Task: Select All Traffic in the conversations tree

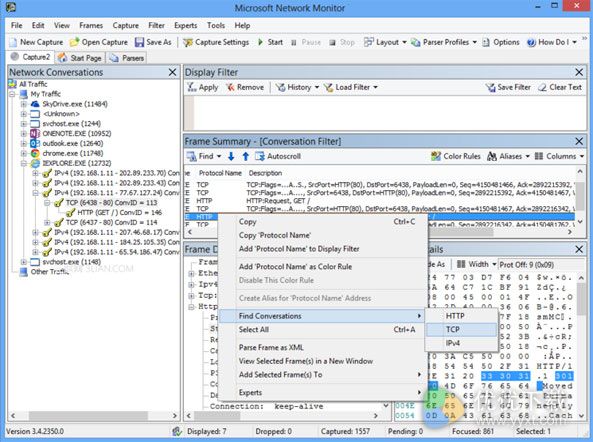Action: [x=33, y=84]
